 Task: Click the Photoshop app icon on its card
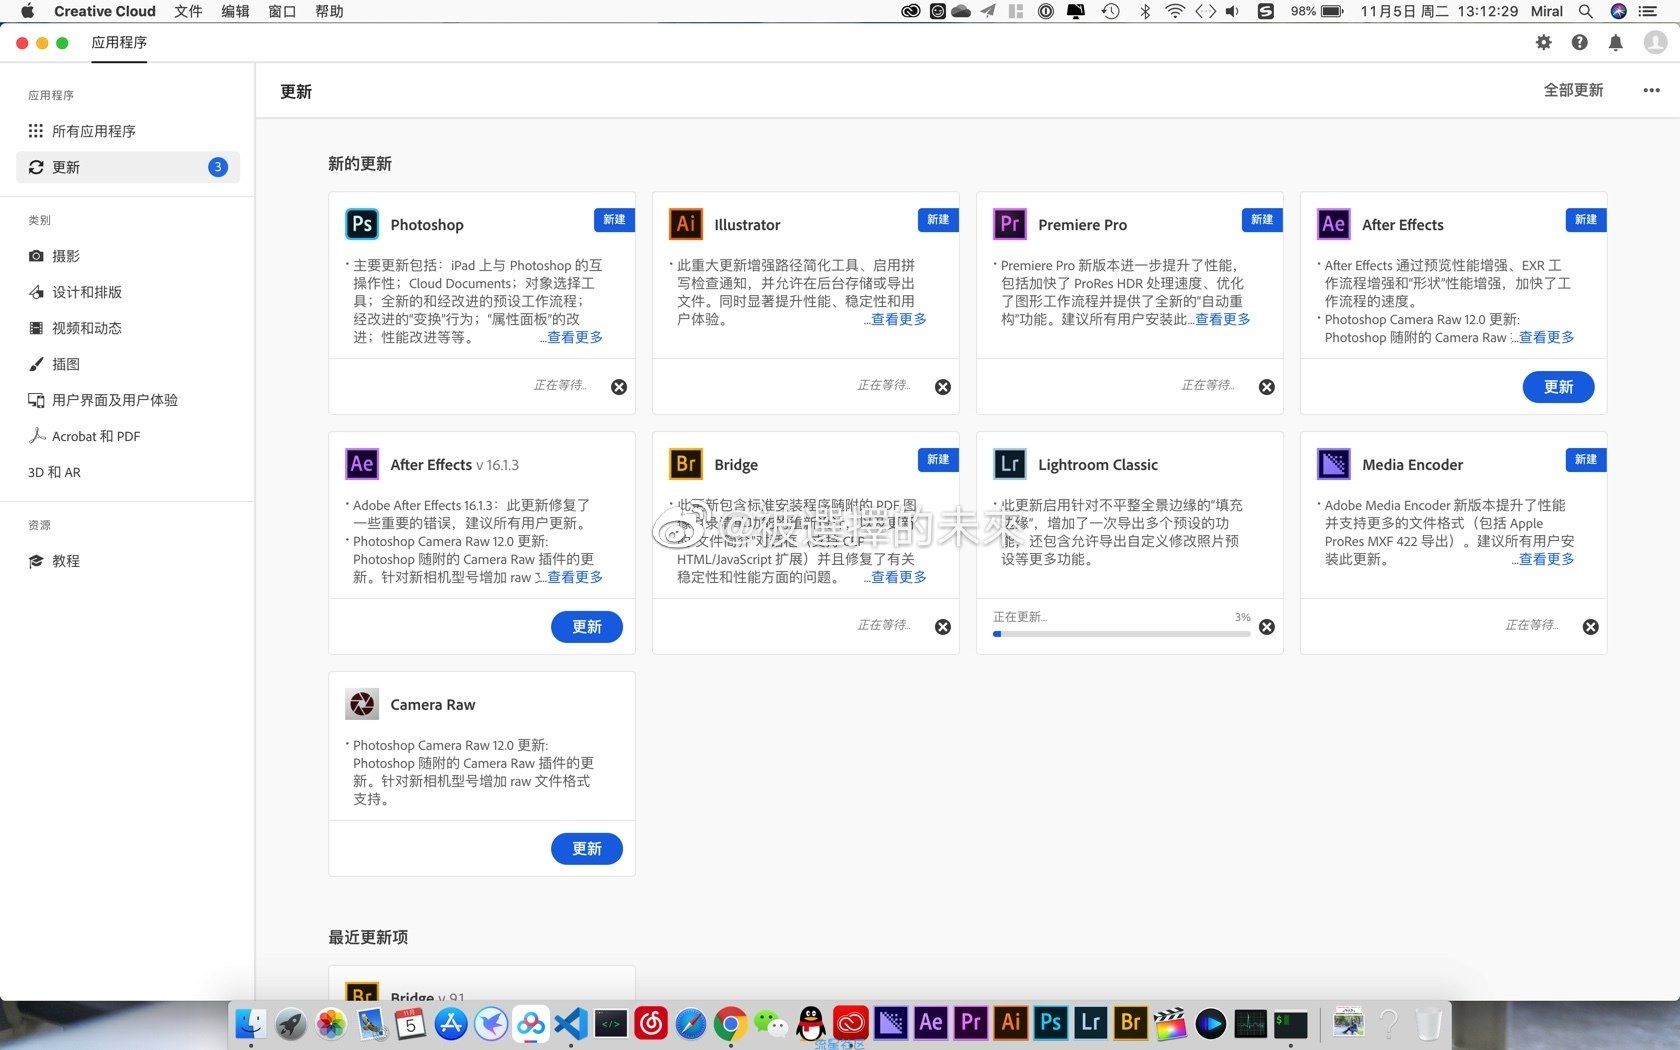(x=362, y=224)
